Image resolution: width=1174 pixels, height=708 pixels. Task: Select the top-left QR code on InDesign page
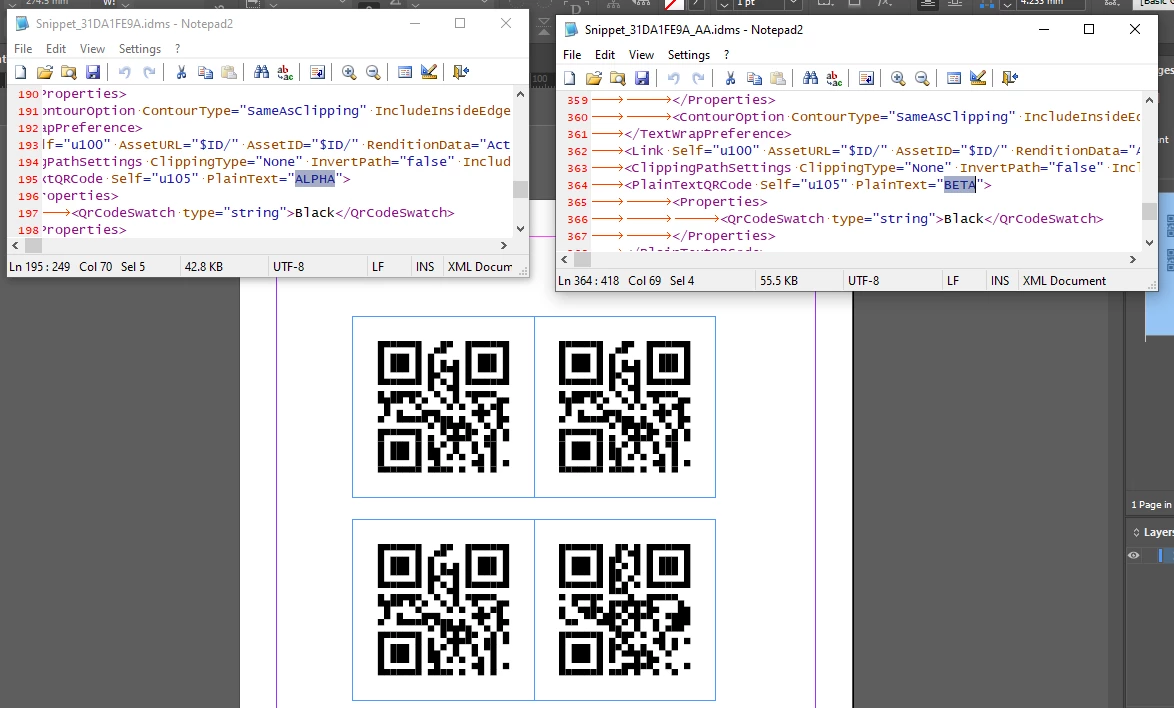coord(443,406)
